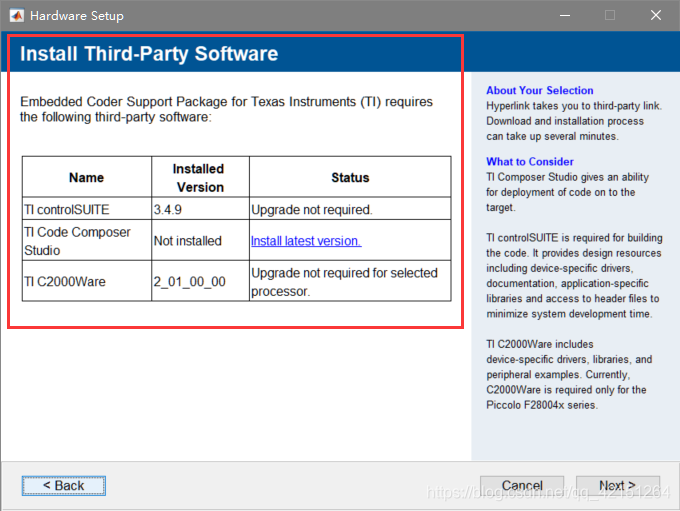The height and width of the screenshot is (511, 680).
Task: Click the Installed Version column header
Action: tap(200, 177)
